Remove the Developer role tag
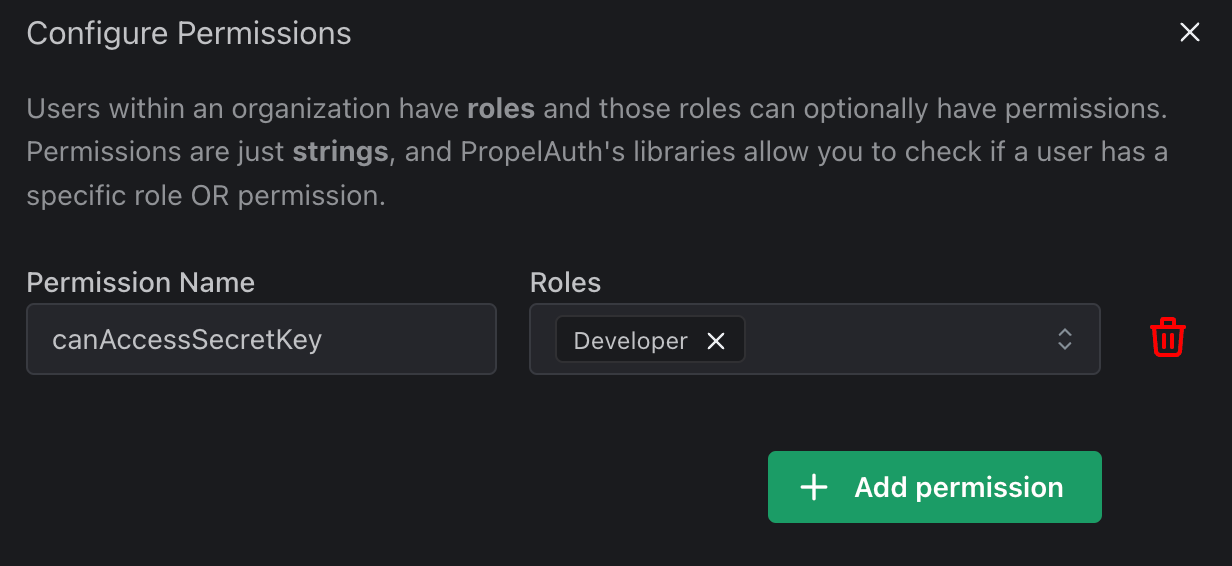Screen dimensions: 1232x566 pos(716,341)
